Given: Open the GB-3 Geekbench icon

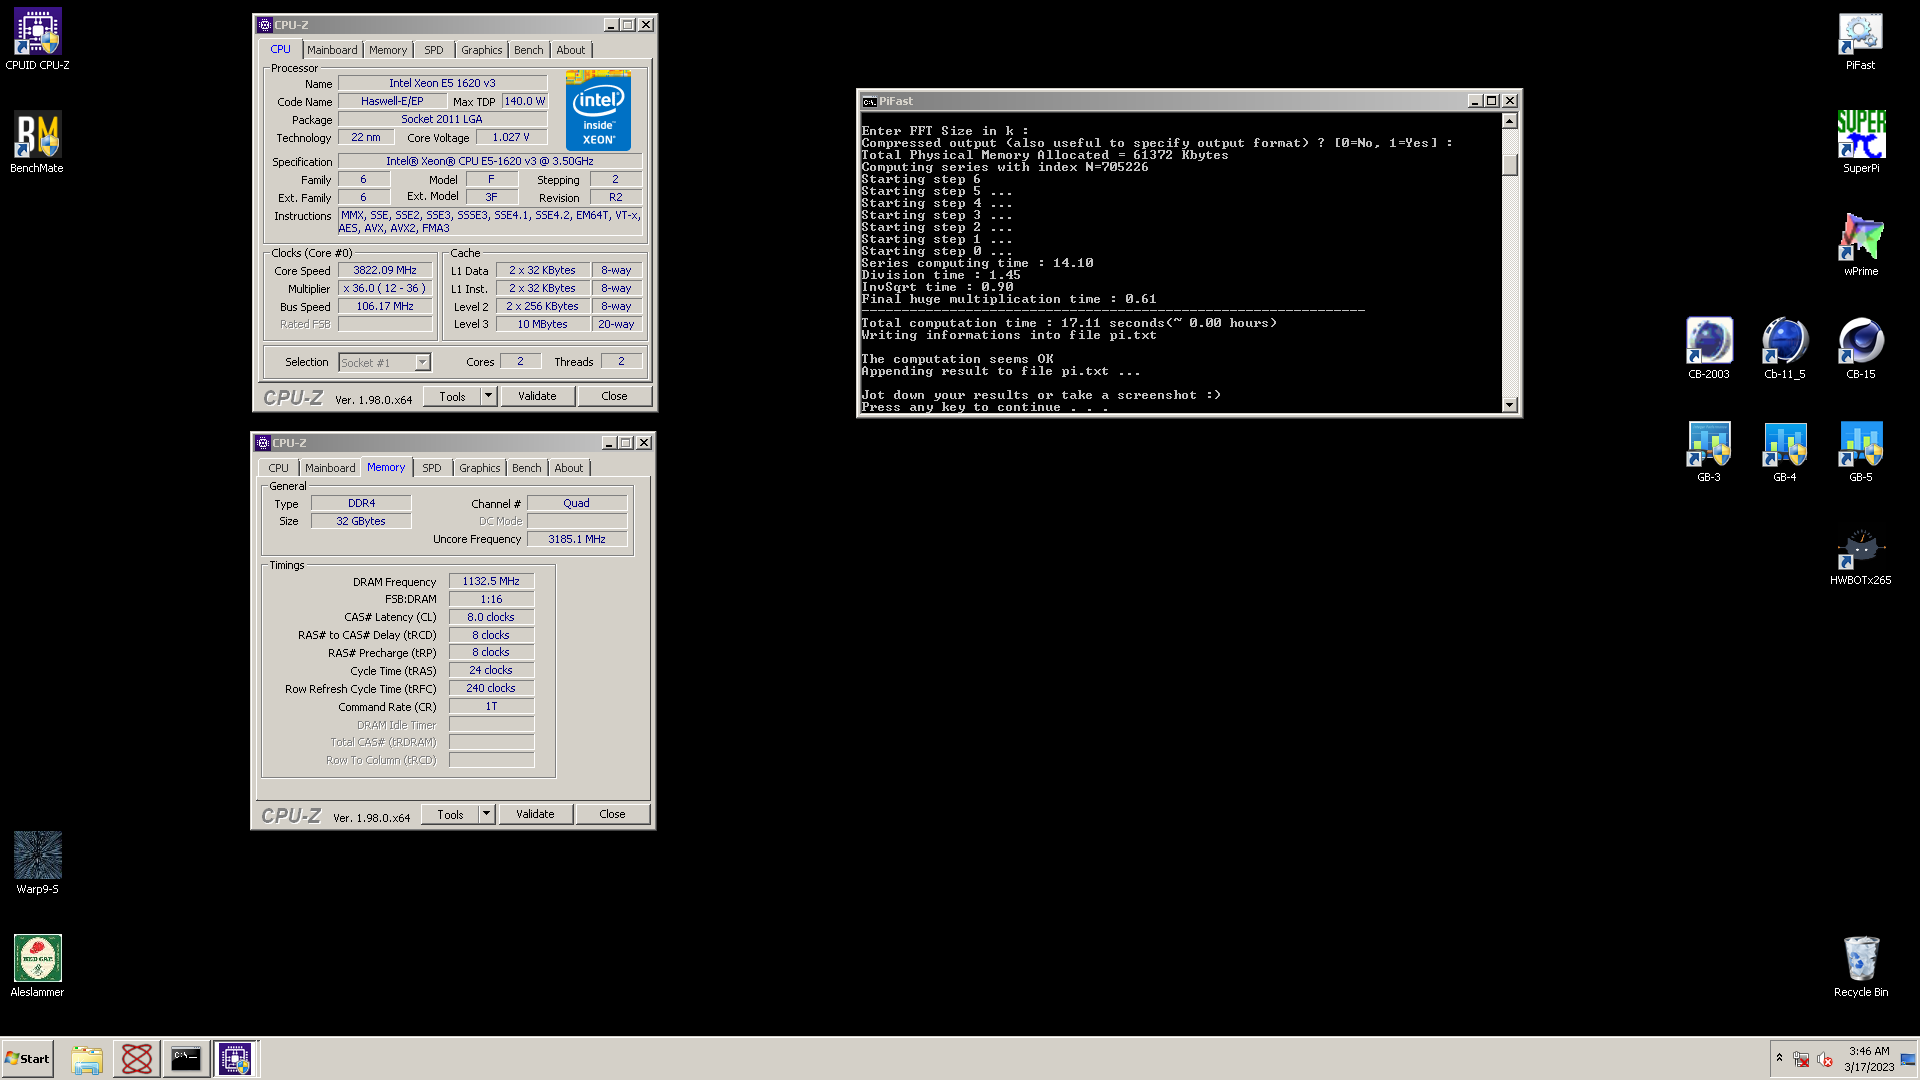Looking at the screenshot, I should point(1709,452).
